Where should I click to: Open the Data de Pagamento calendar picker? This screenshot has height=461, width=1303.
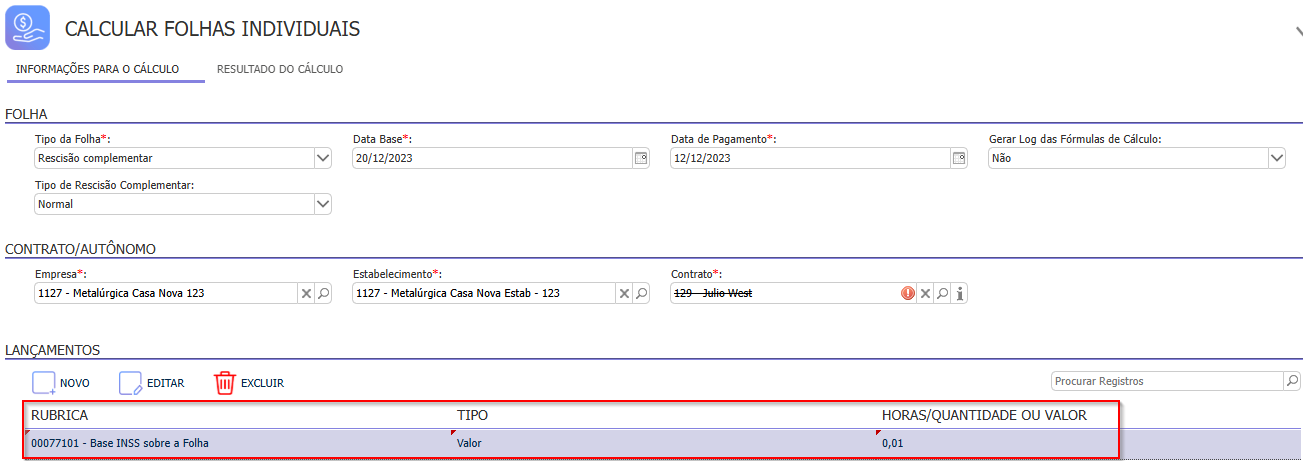[959, 158]
